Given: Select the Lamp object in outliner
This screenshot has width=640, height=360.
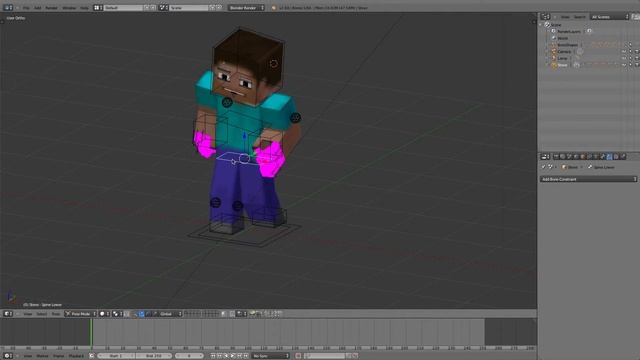Looking at the screenshot, I should 562,58.
